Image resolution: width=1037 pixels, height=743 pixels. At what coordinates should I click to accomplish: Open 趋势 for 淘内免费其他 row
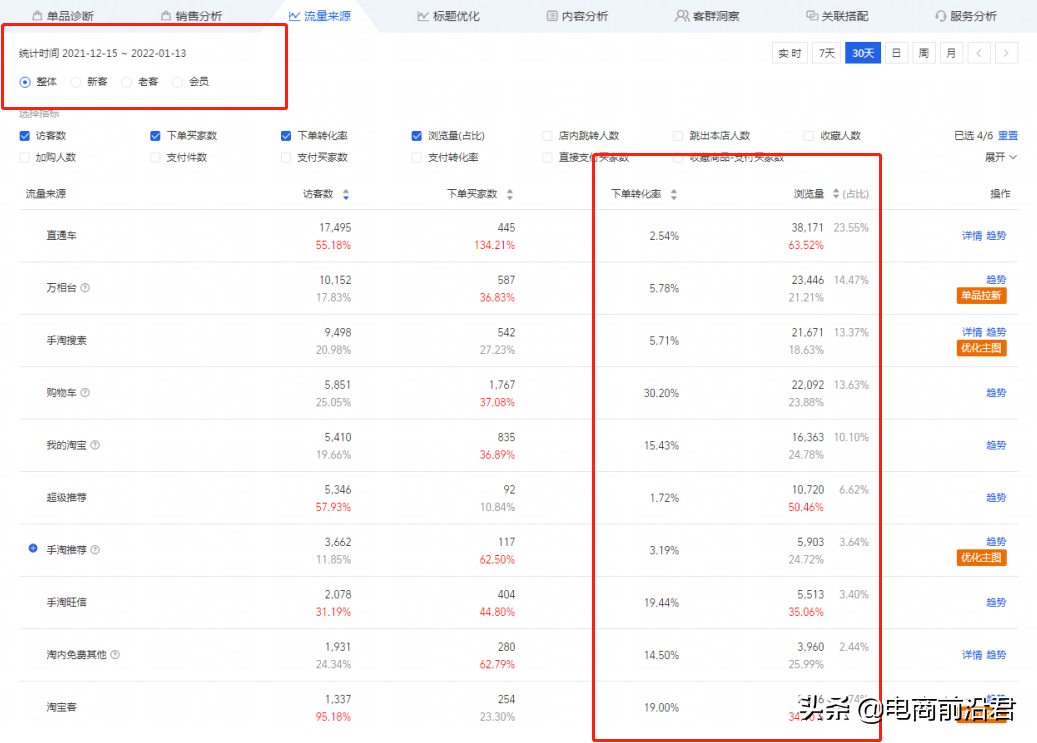click(996, 655)
